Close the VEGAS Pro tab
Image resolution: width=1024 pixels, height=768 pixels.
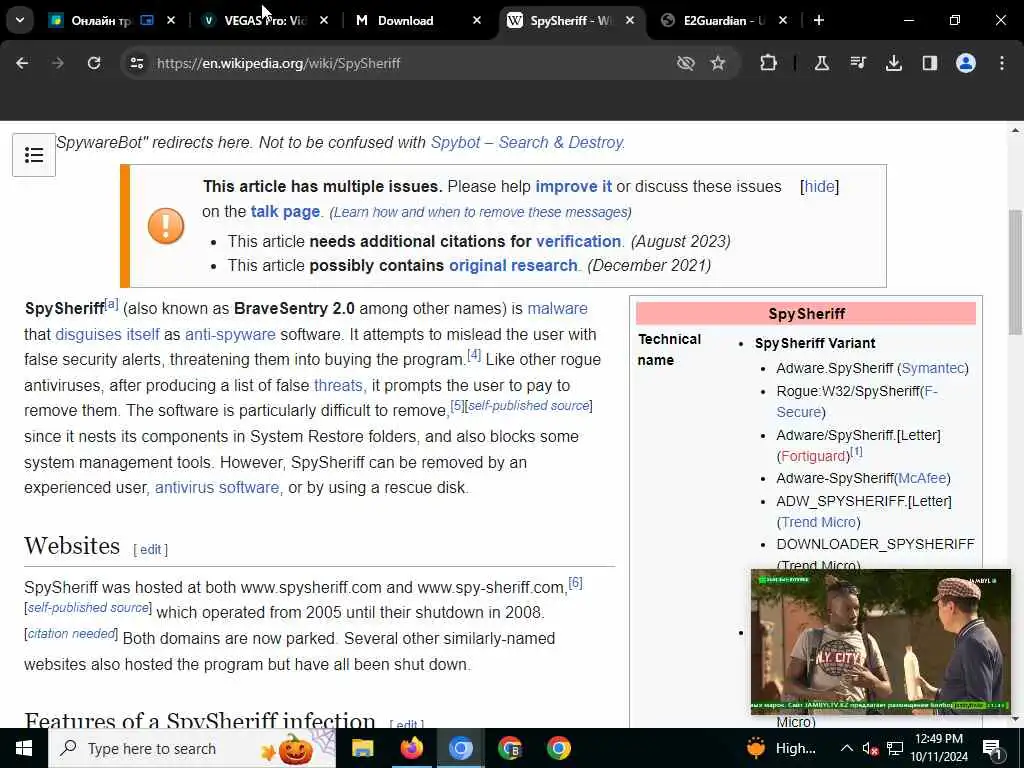click(324, 21)
